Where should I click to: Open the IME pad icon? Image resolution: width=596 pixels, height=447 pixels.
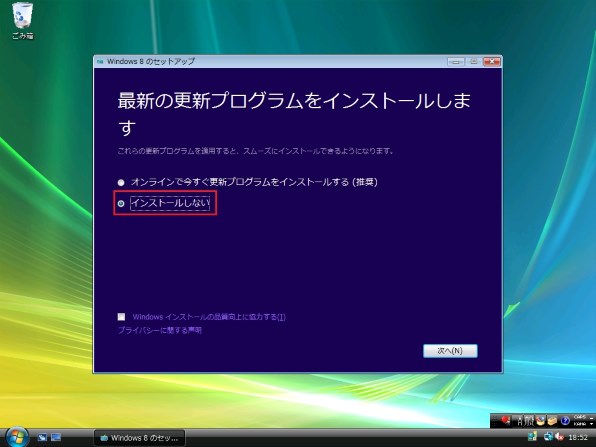(540, 421)
